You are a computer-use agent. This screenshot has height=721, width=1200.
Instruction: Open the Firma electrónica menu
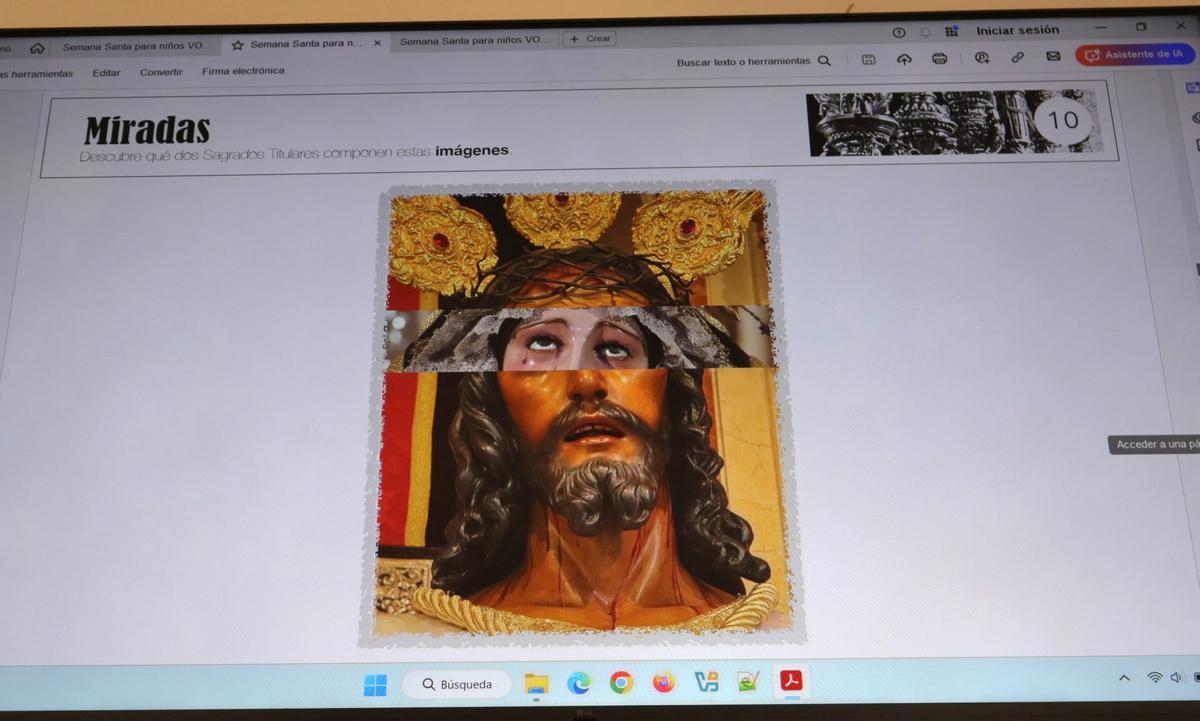[x=243, y=71]
